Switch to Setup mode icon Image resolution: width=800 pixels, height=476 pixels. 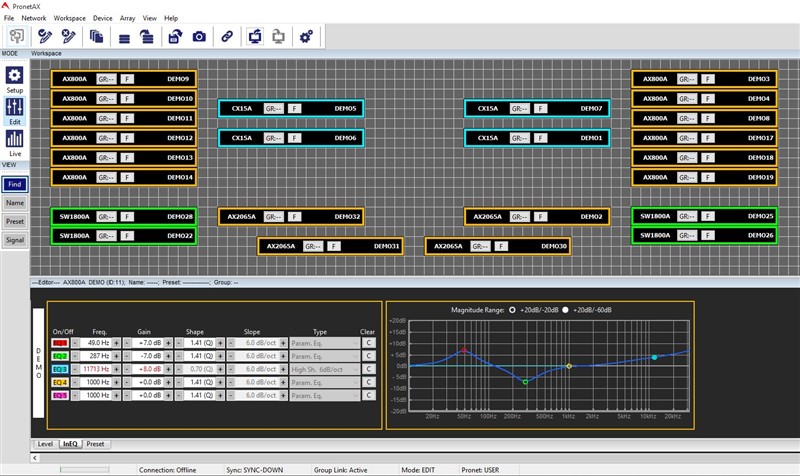click(x=14, y=76)
